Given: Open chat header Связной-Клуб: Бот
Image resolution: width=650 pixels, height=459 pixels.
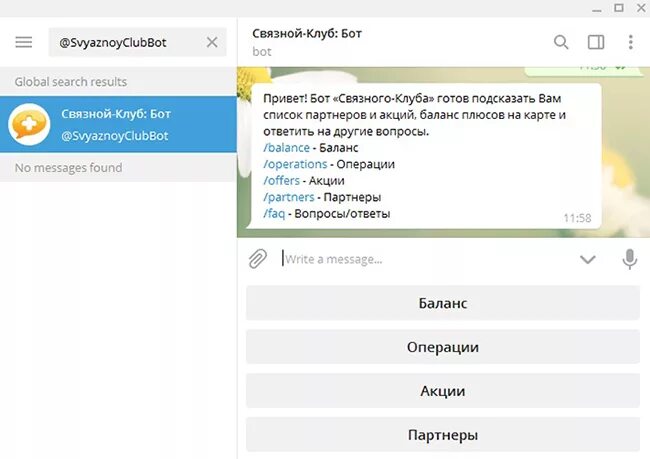Looking at the screenshot, I should pyautogui.click(x=307, y=34).
